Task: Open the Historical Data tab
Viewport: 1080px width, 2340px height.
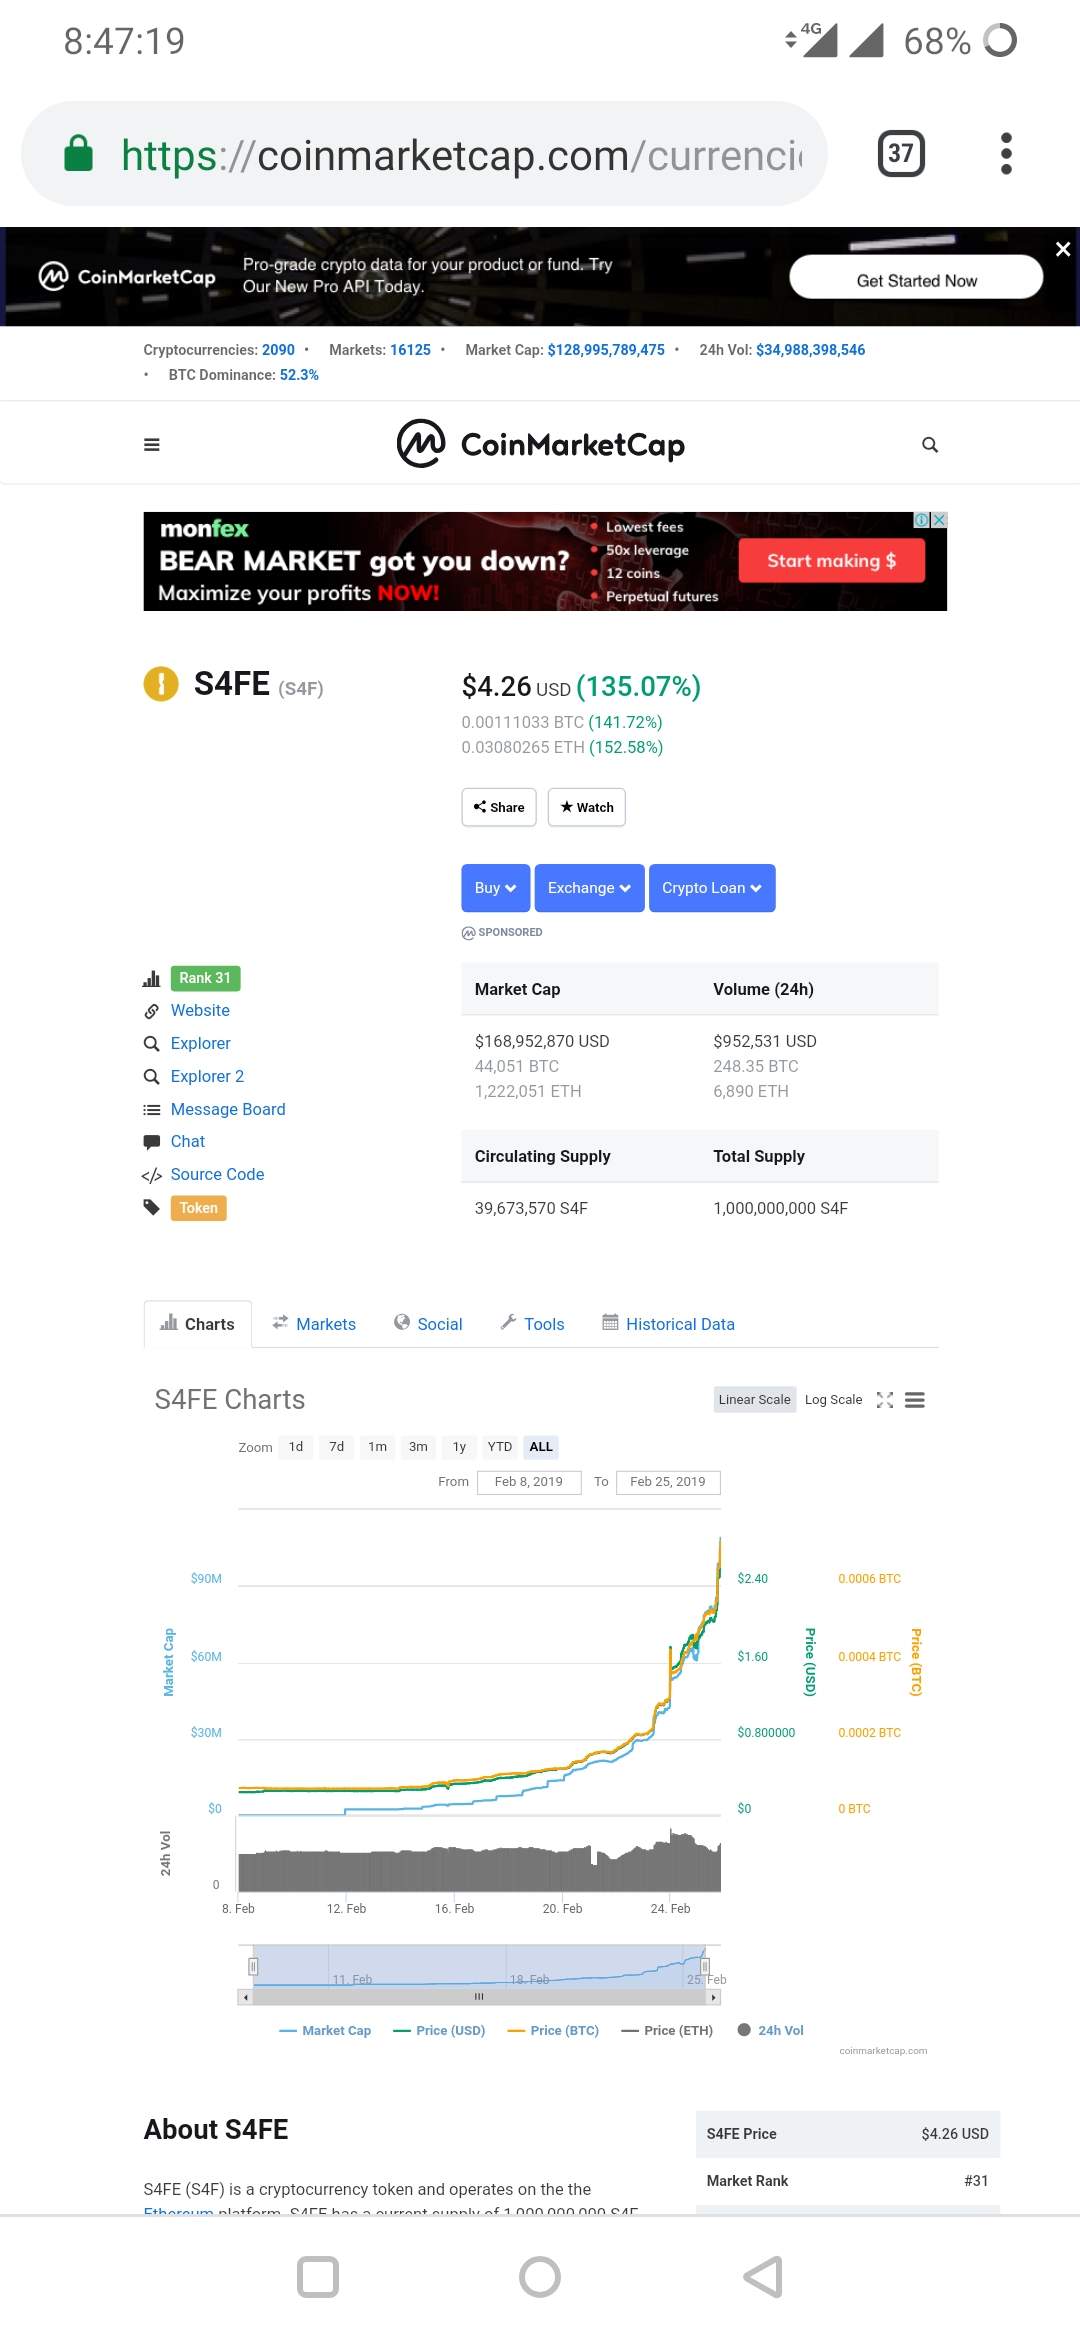Action: (668, 1324)
